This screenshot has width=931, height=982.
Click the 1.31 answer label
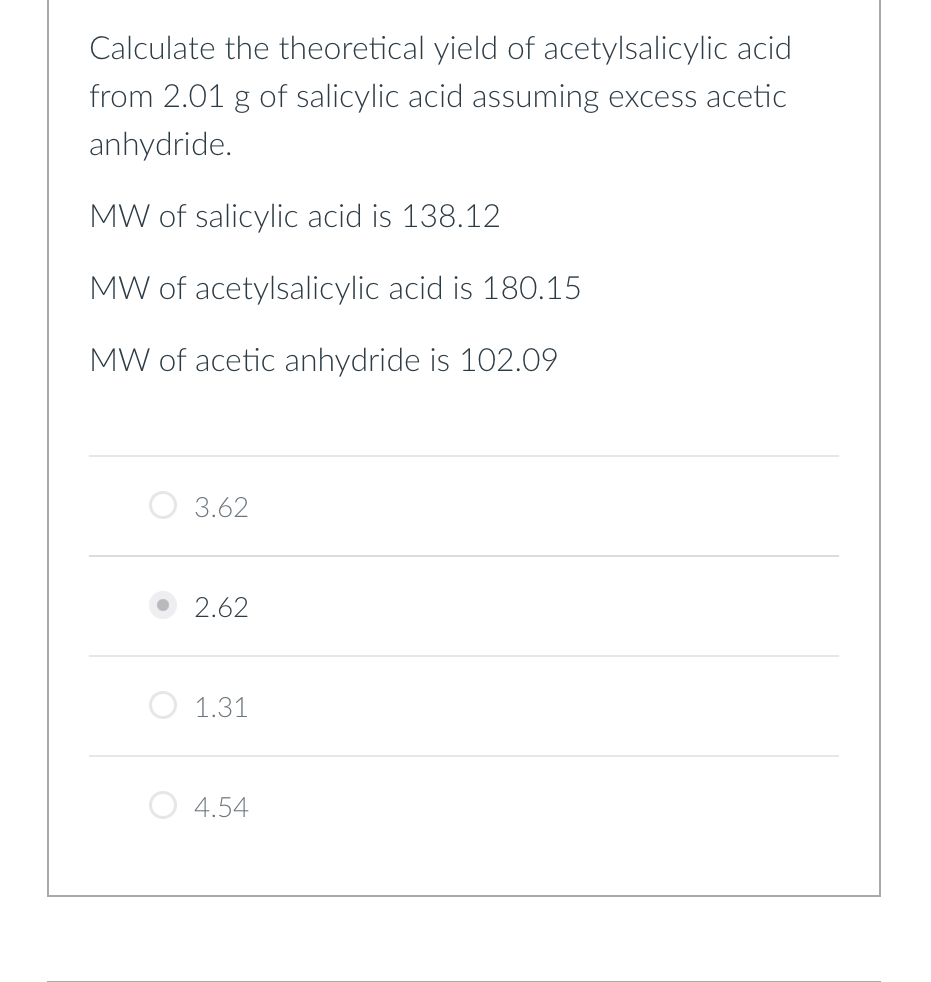point(221,707)
